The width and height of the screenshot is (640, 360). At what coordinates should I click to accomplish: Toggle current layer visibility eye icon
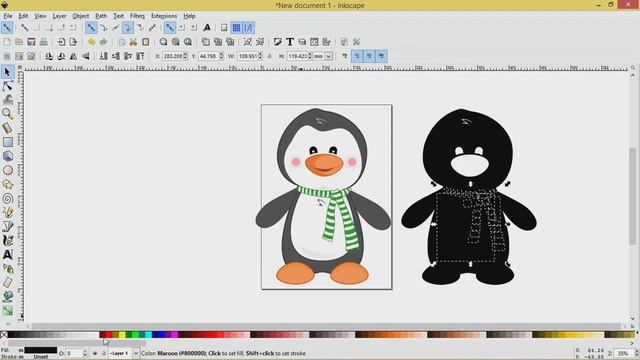pos(95,353)
